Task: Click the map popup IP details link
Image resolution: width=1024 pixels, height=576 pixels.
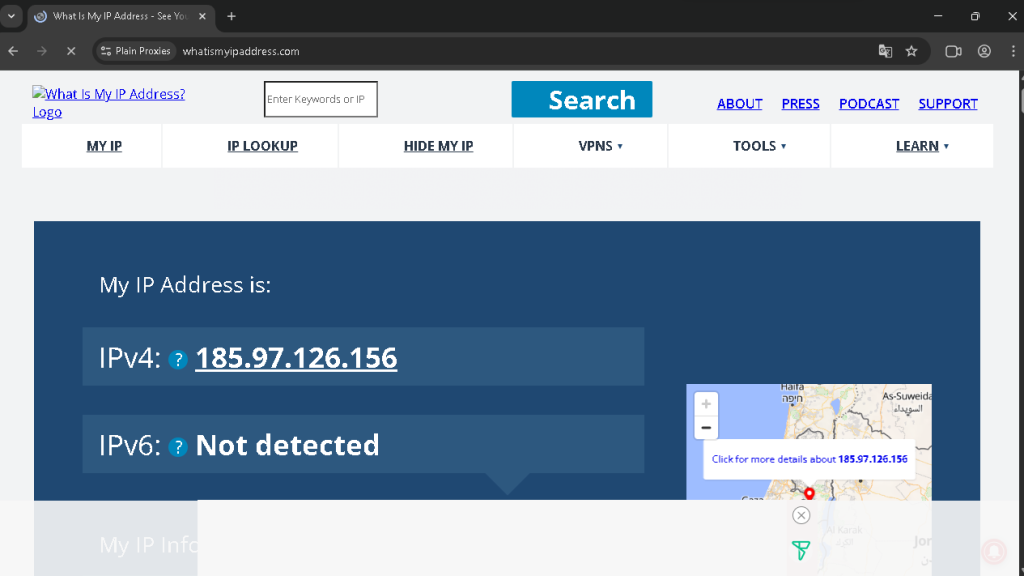Action: pos(810,459)
